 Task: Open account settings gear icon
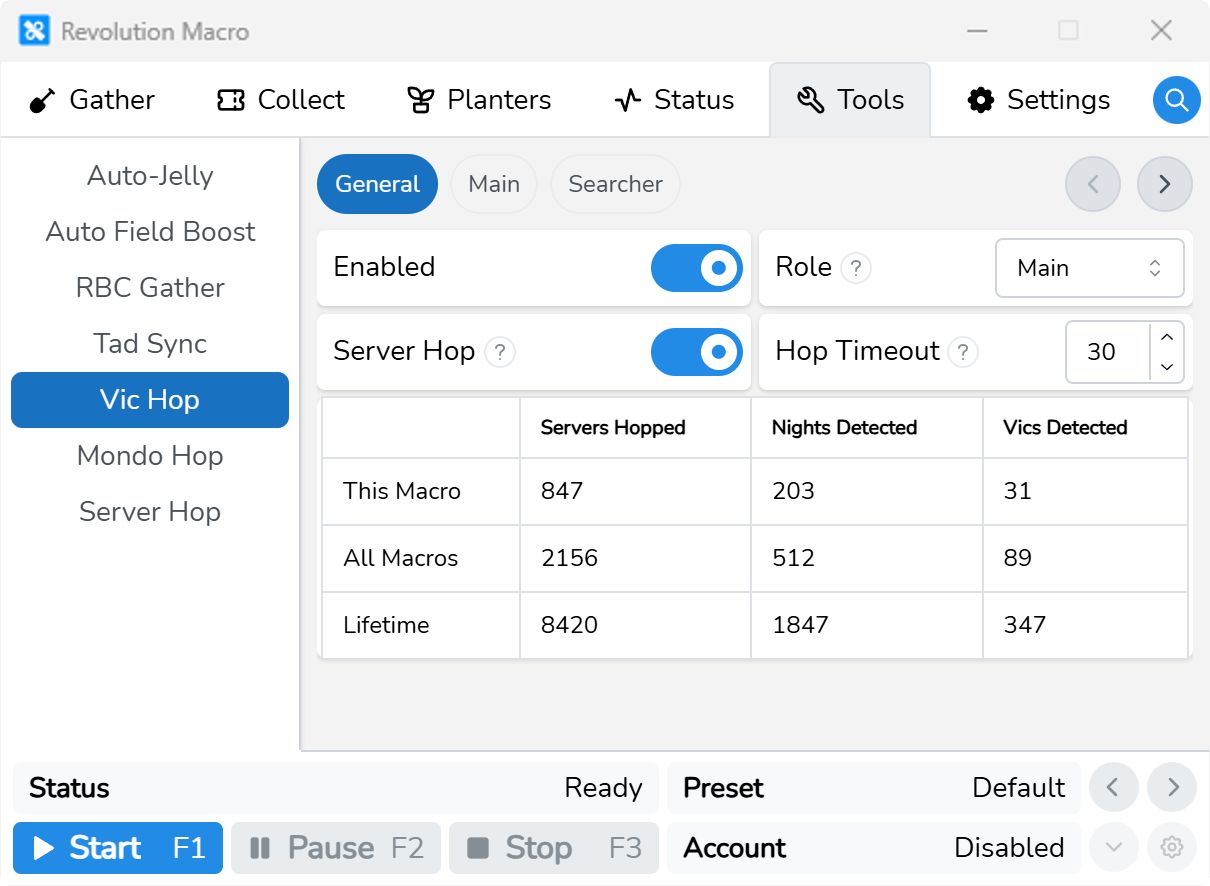coord(1172,848)
